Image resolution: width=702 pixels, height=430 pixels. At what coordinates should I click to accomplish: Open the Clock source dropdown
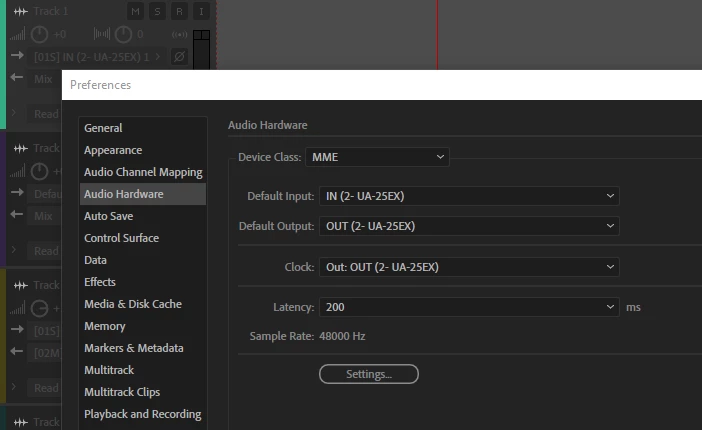pos(469,267)
